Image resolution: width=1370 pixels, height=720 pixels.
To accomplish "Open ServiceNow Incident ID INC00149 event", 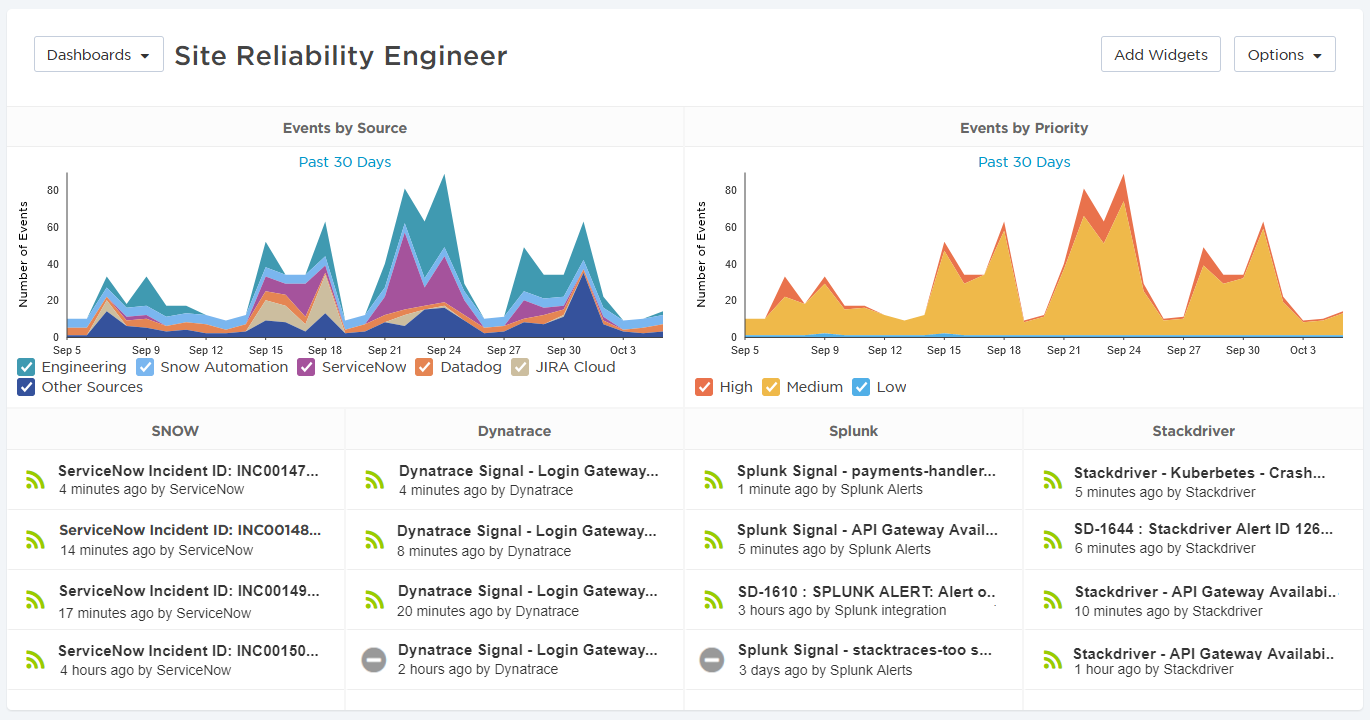I will pyautogui.click(x=190, y=591).
